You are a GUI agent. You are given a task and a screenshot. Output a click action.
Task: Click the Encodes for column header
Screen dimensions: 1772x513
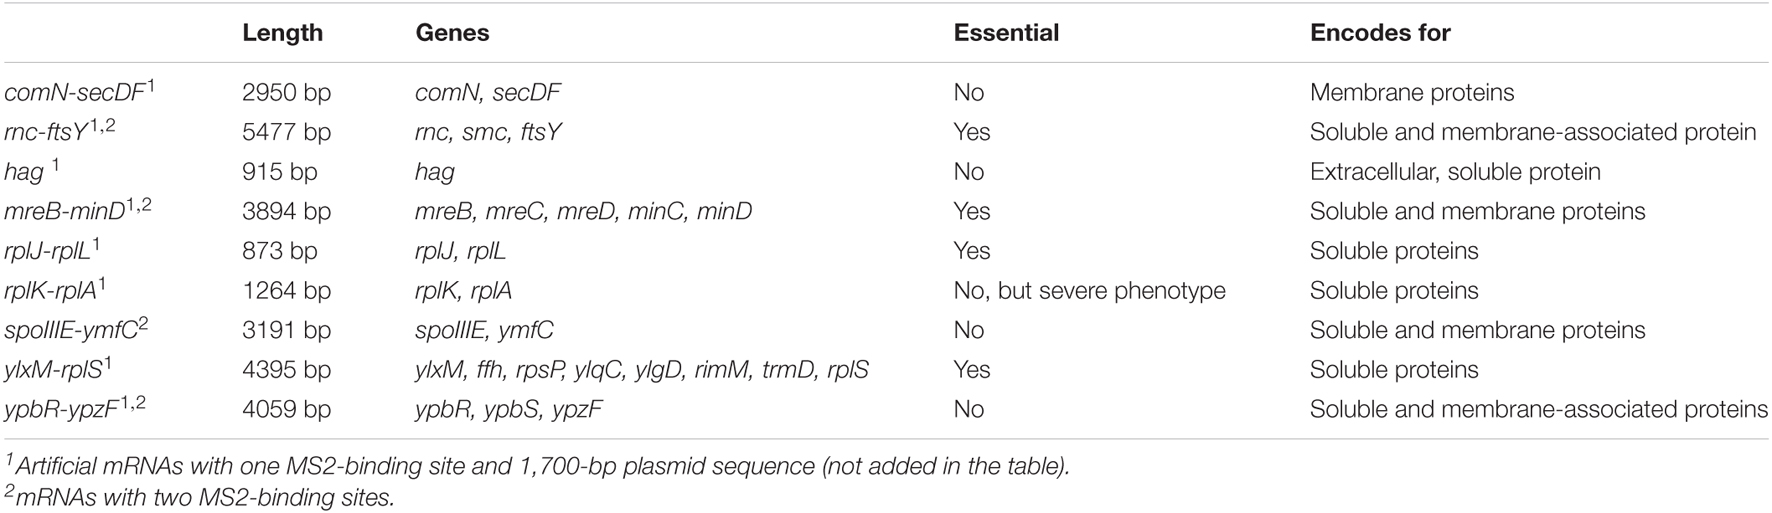coord(1380,33)
